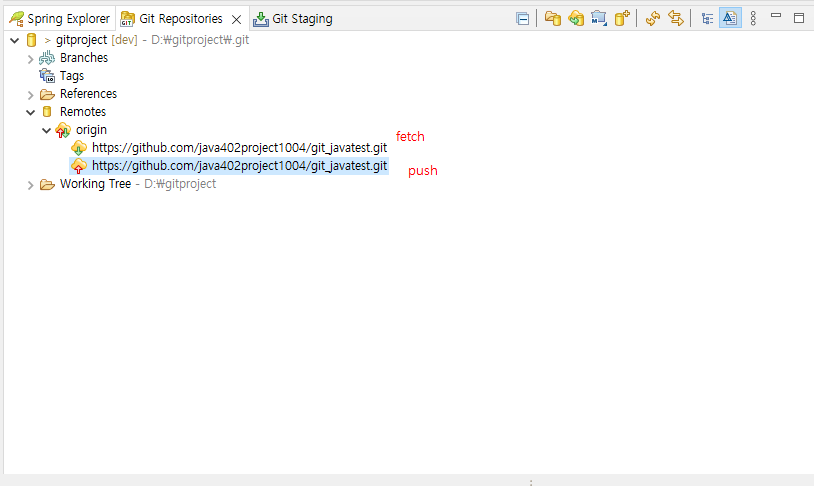Image resolution: width=814 pixels, height=486 pixels.
Task: Open the Git Staging tab
Action: click(x=292, y=19)
